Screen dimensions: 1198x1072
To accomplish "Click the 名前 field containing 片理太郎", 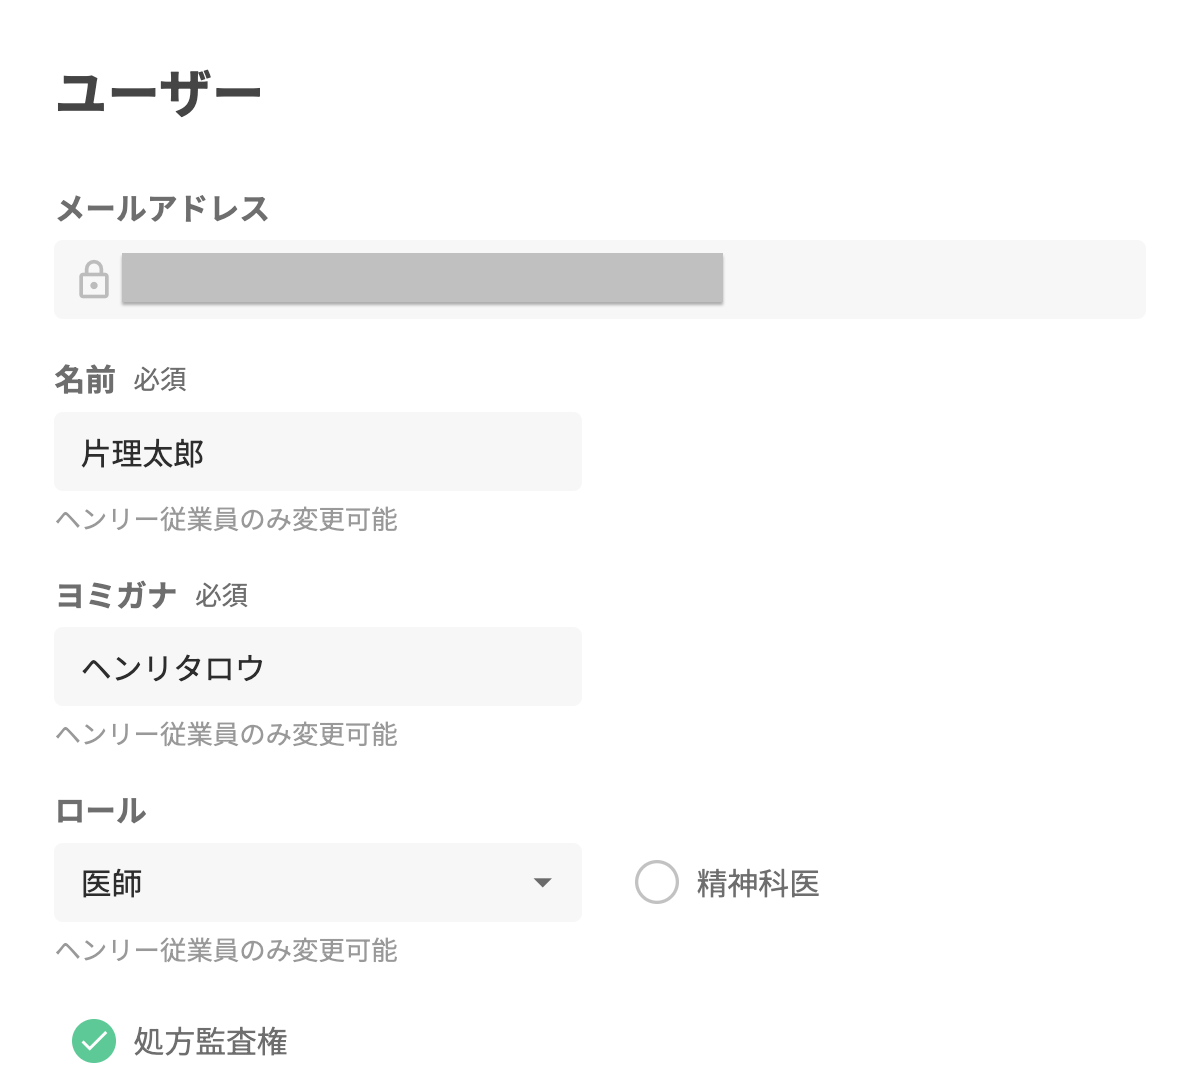I will pos(317,452).
